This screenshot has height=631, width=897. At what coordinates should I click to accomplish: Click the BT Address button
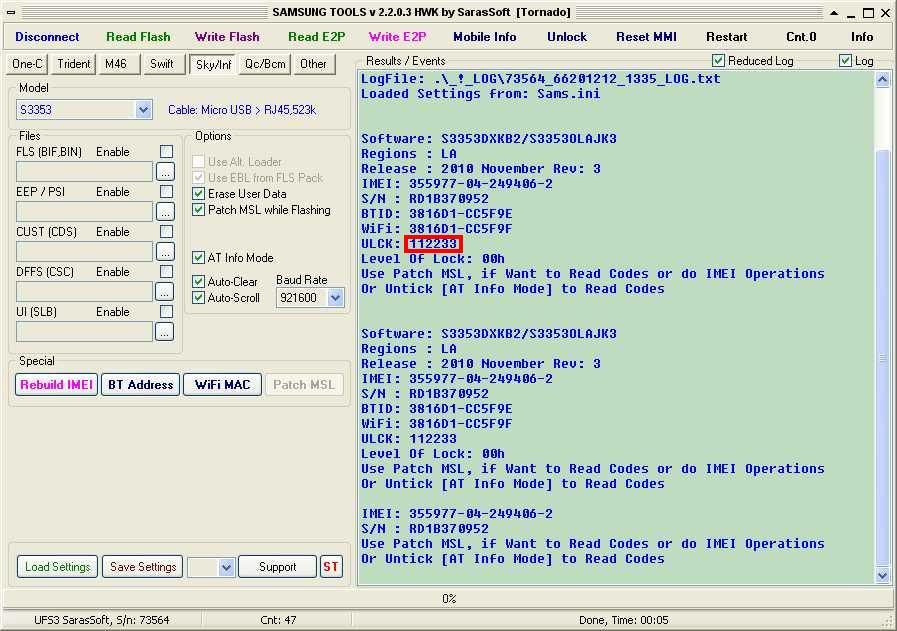click(140, 384)
